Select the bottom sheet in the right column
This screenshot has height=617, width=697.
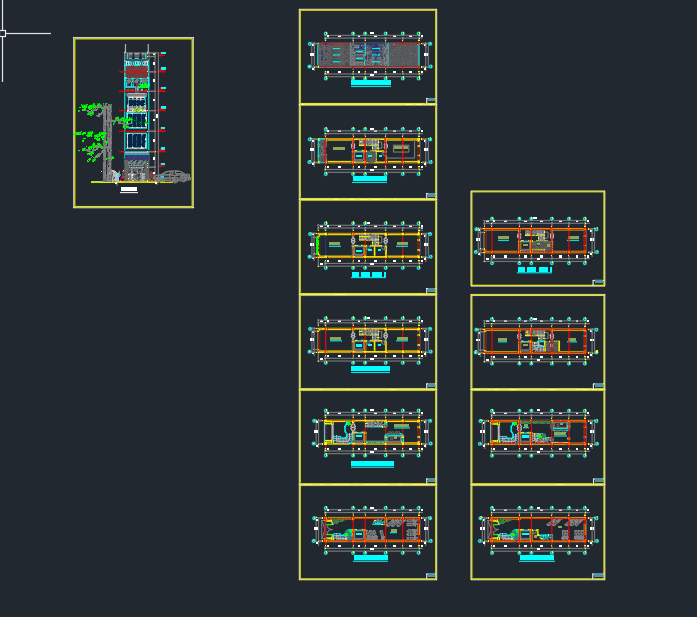coord(538,532)
